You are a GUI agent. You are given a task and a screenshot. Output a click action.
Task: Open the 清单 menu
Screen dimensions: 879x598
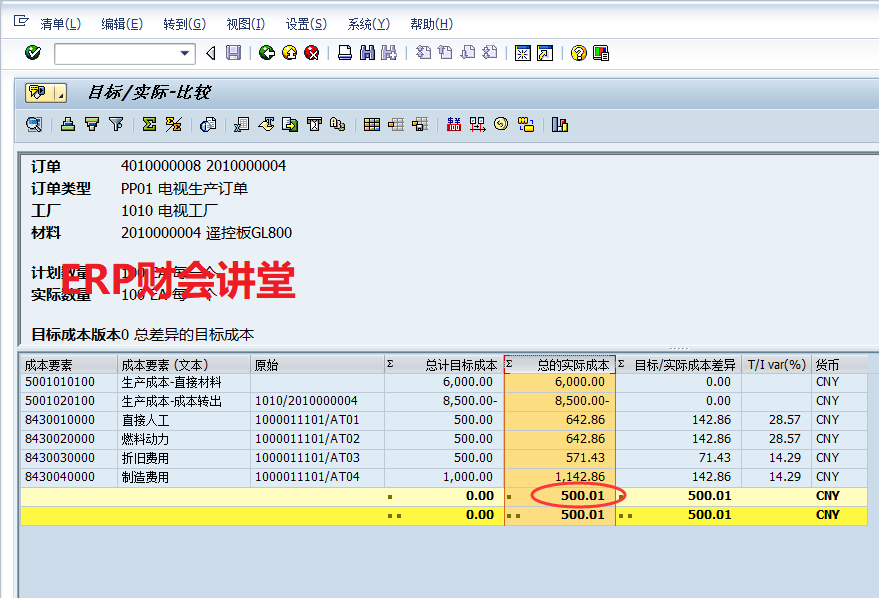60,23
